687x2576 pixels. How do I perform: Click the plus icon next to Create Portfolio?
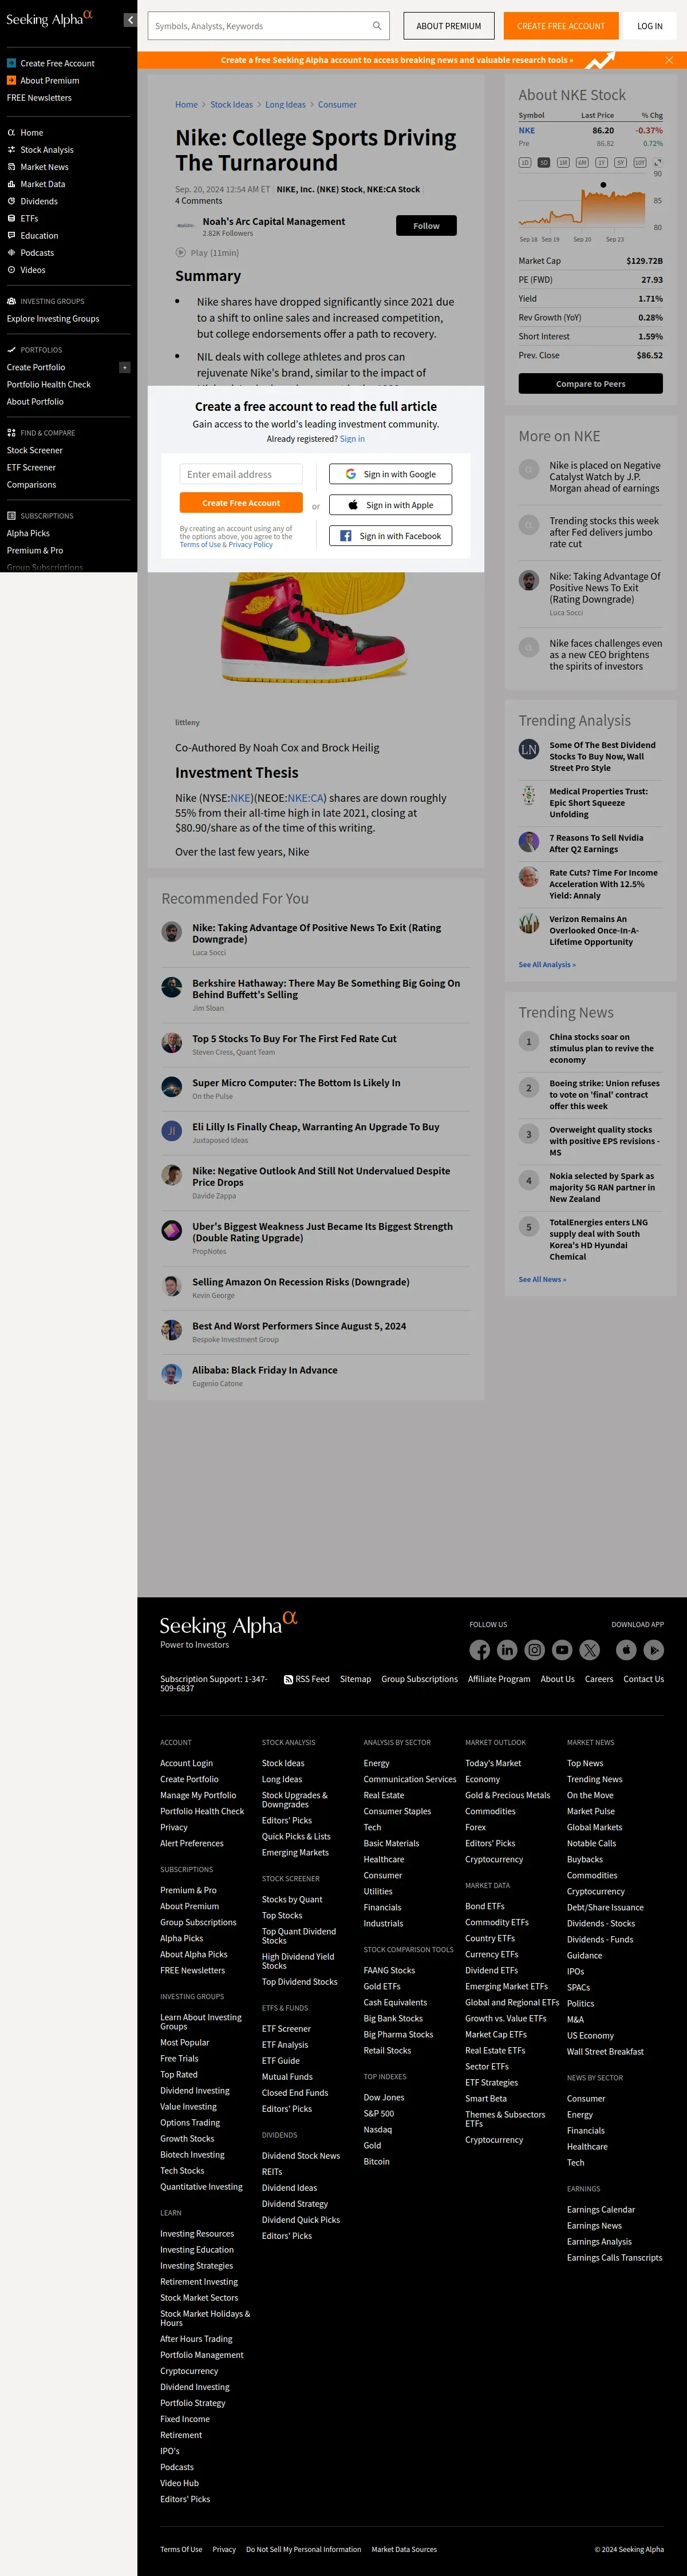click(124, 367)
